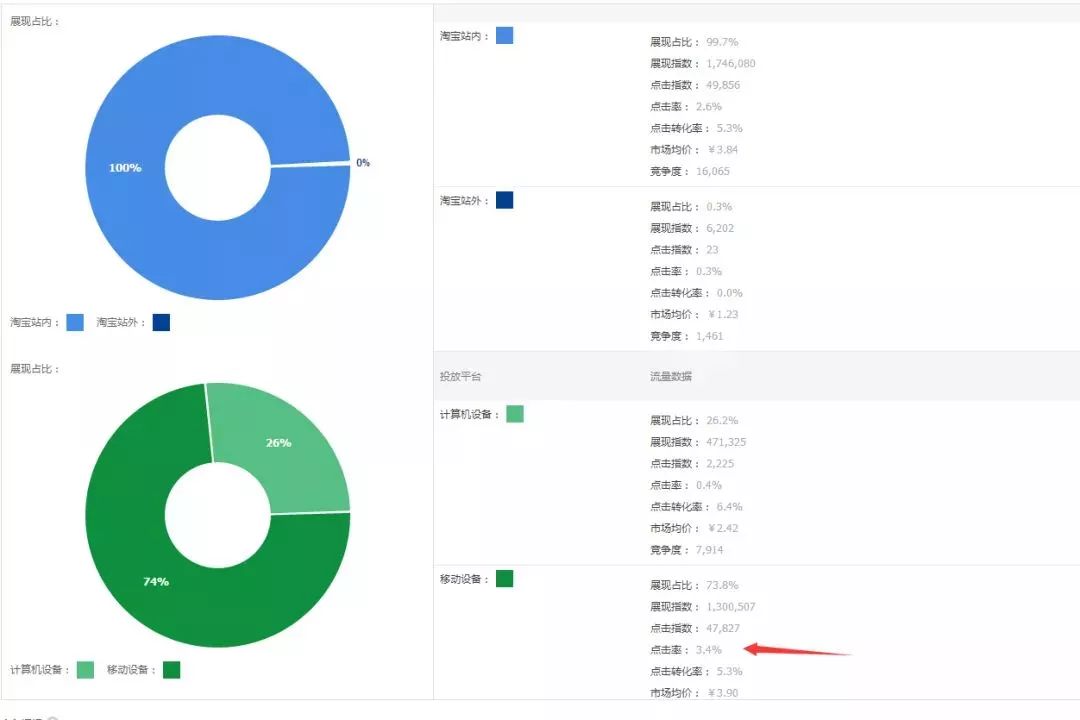1080x720 pixels.
Task: Toggle the 移动设备 legend swatch below the green chart
Action: tap(172, 670)
